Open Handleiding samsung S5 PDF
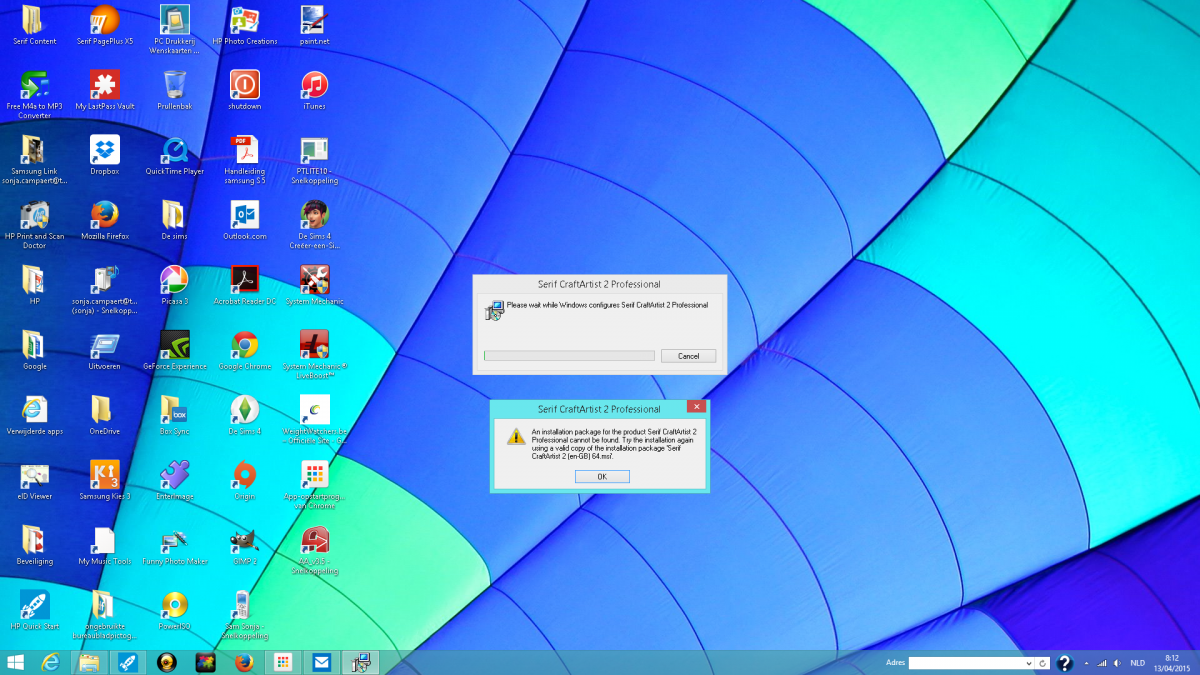Screen dimensions: 1200x675 coord(245,160)
